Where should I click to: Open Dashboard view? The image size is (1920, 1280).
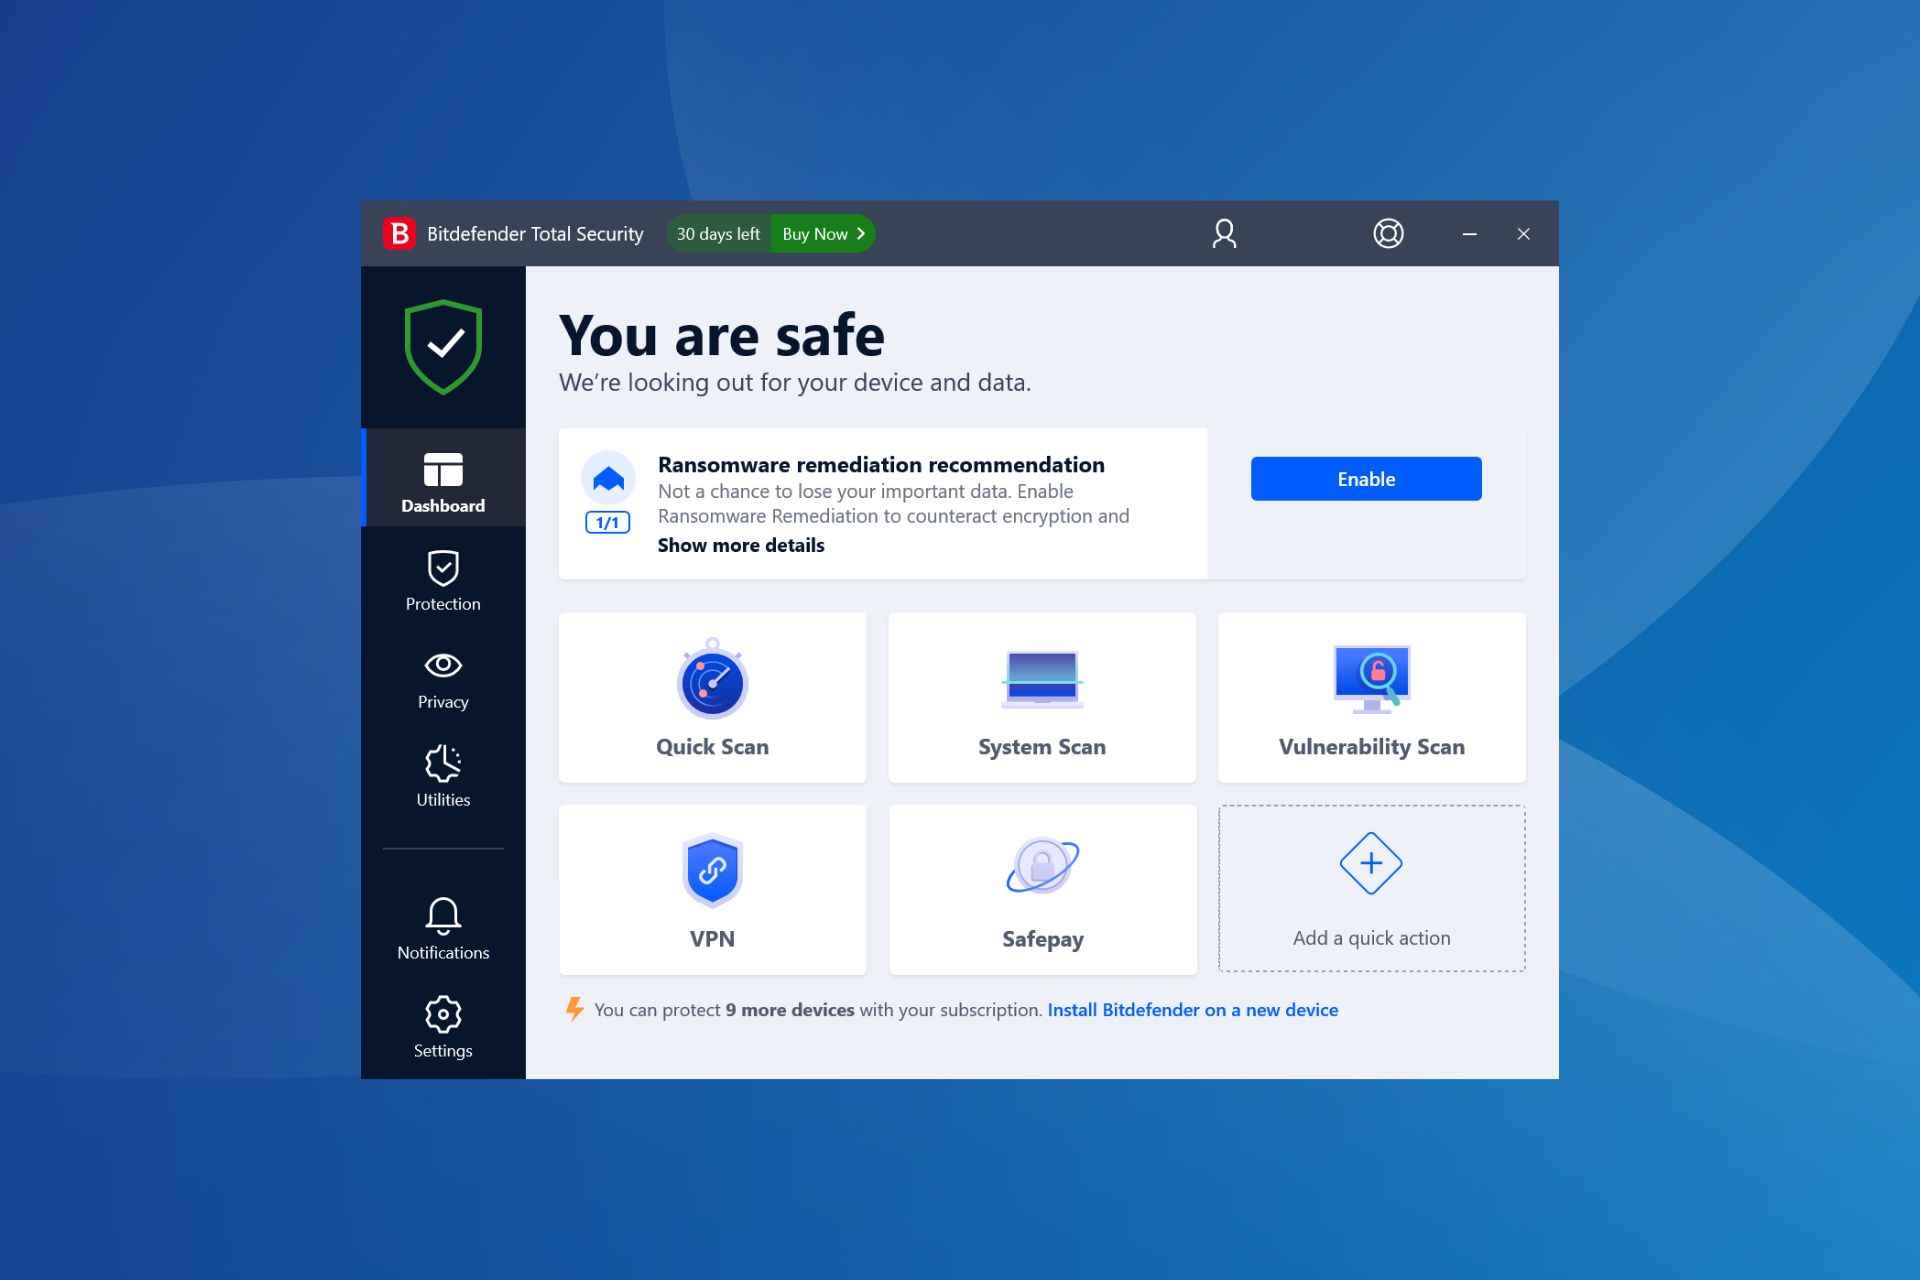tap(443, 481)
